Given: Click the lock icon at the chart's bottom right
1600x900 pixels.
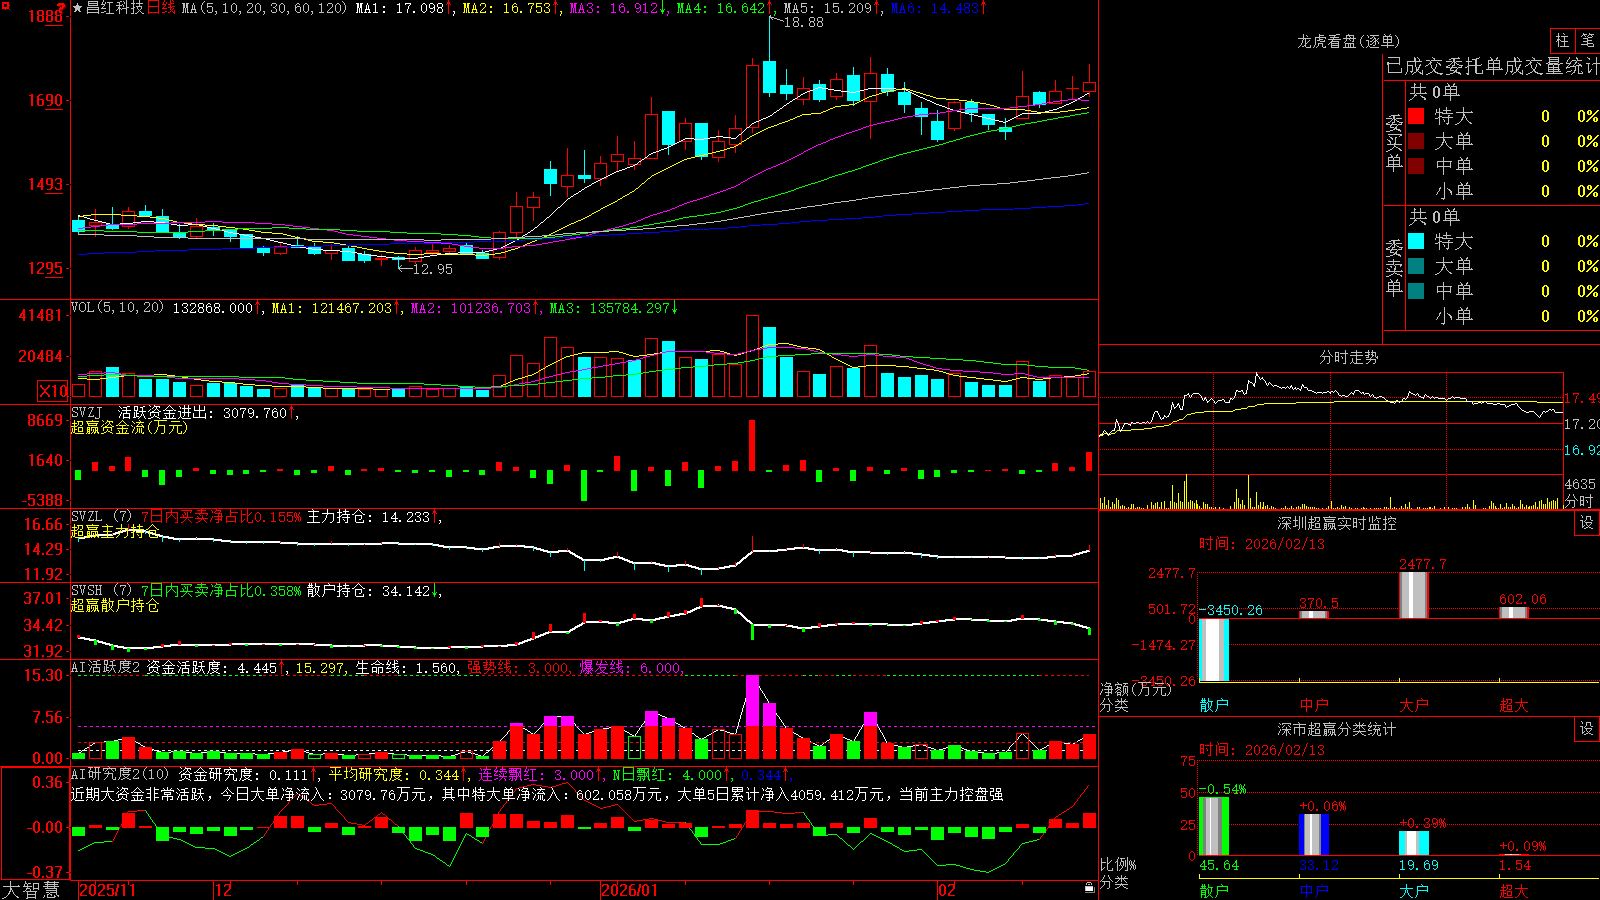Looking at the screenshot, I should click(x=1089, y=888).
